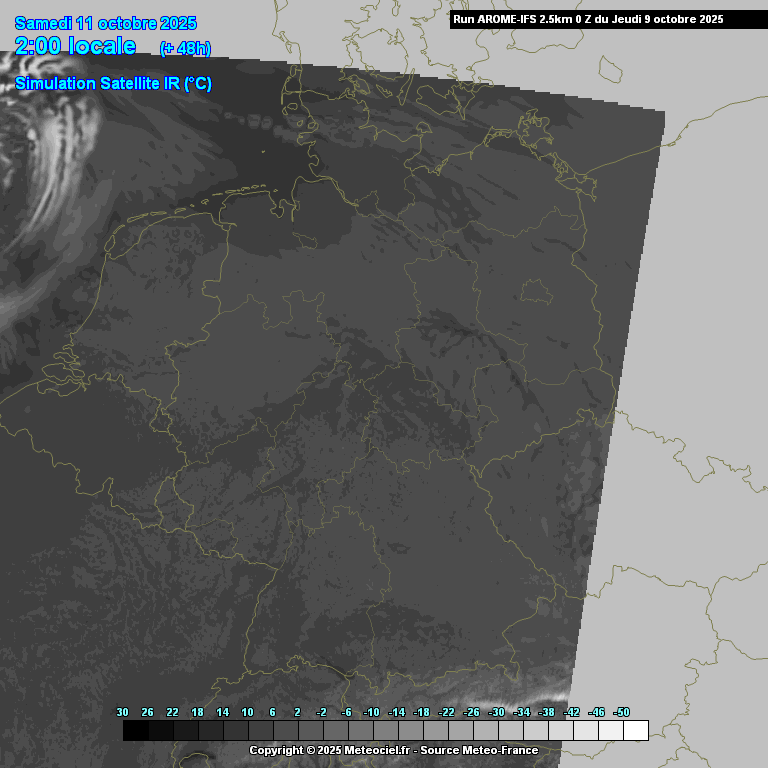768x768 pixels.
Task: Click the Meteociel.fr copyright text
Action: [x=329, y=750]
